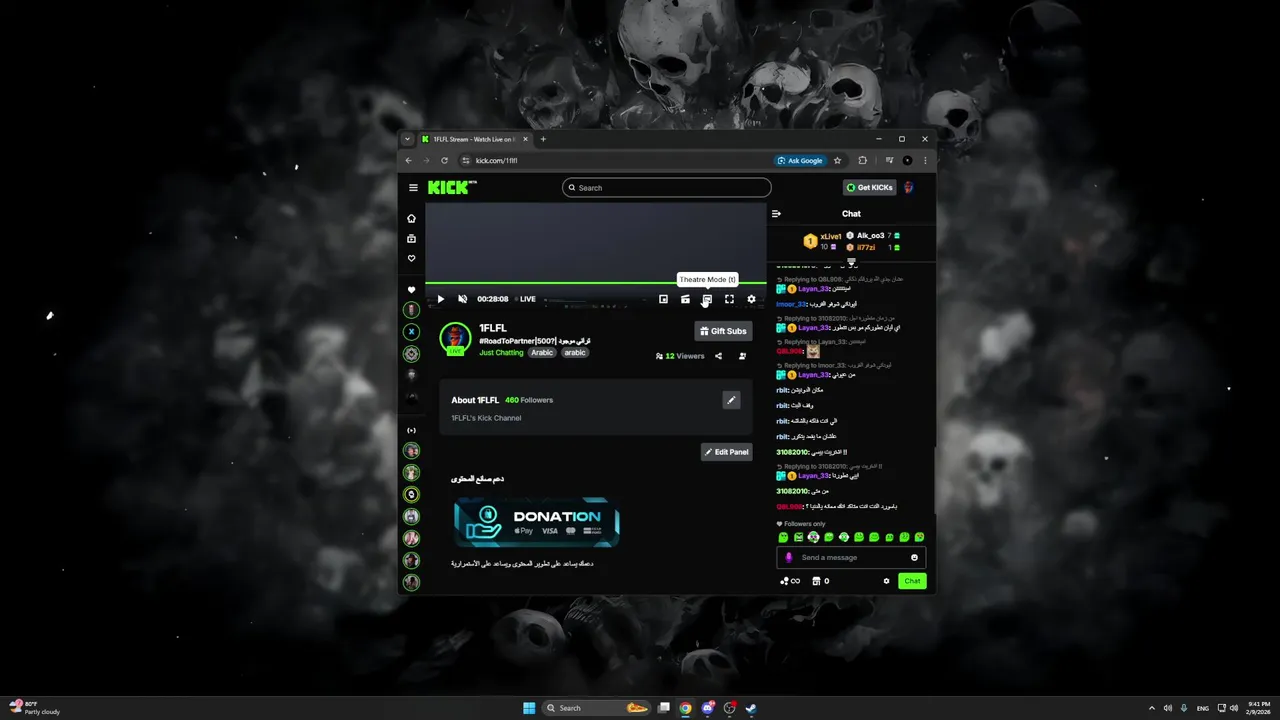The image size is (1280, 720).
Task: Click solid heart icon in Kick sidebar
Action: point(411,290)
